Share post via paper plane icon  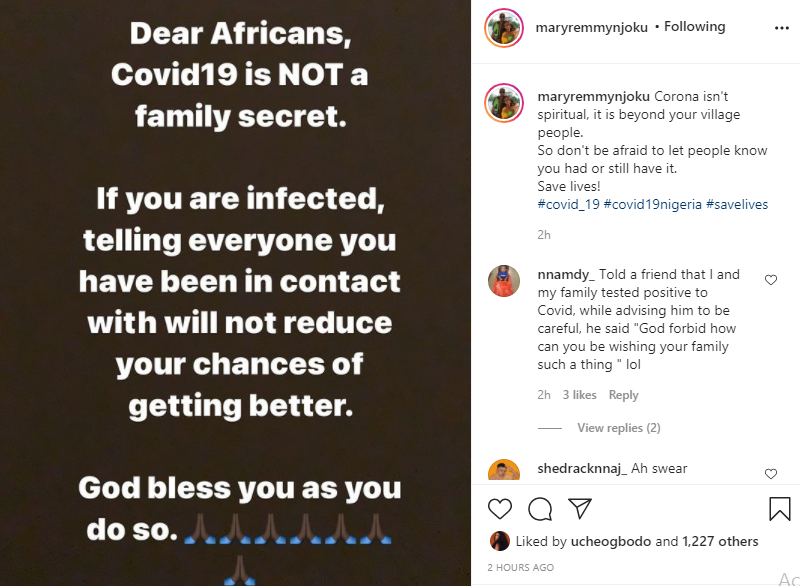(579, 509)
